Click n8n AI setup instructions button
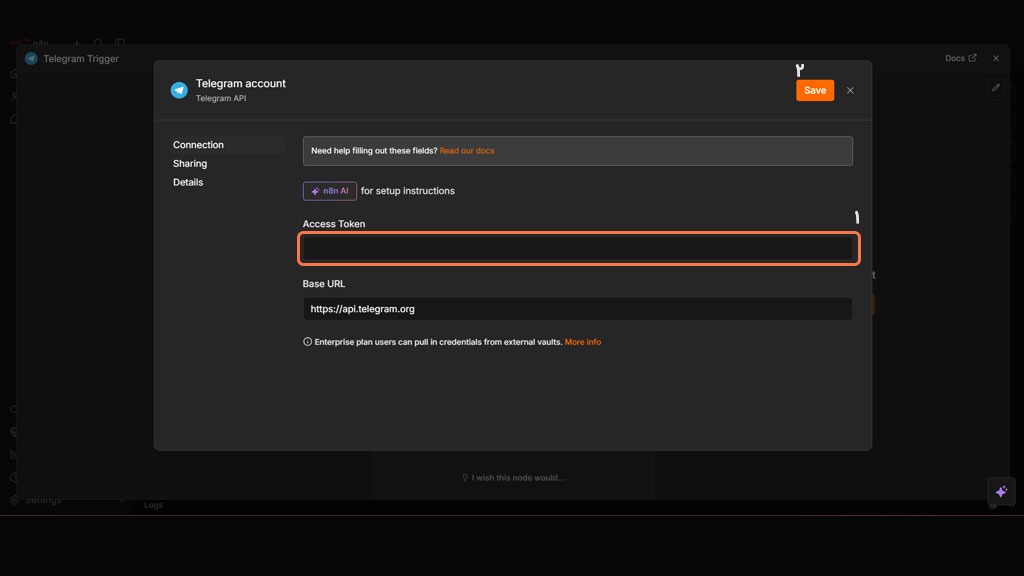1024x576 pixels. (330, 191)
